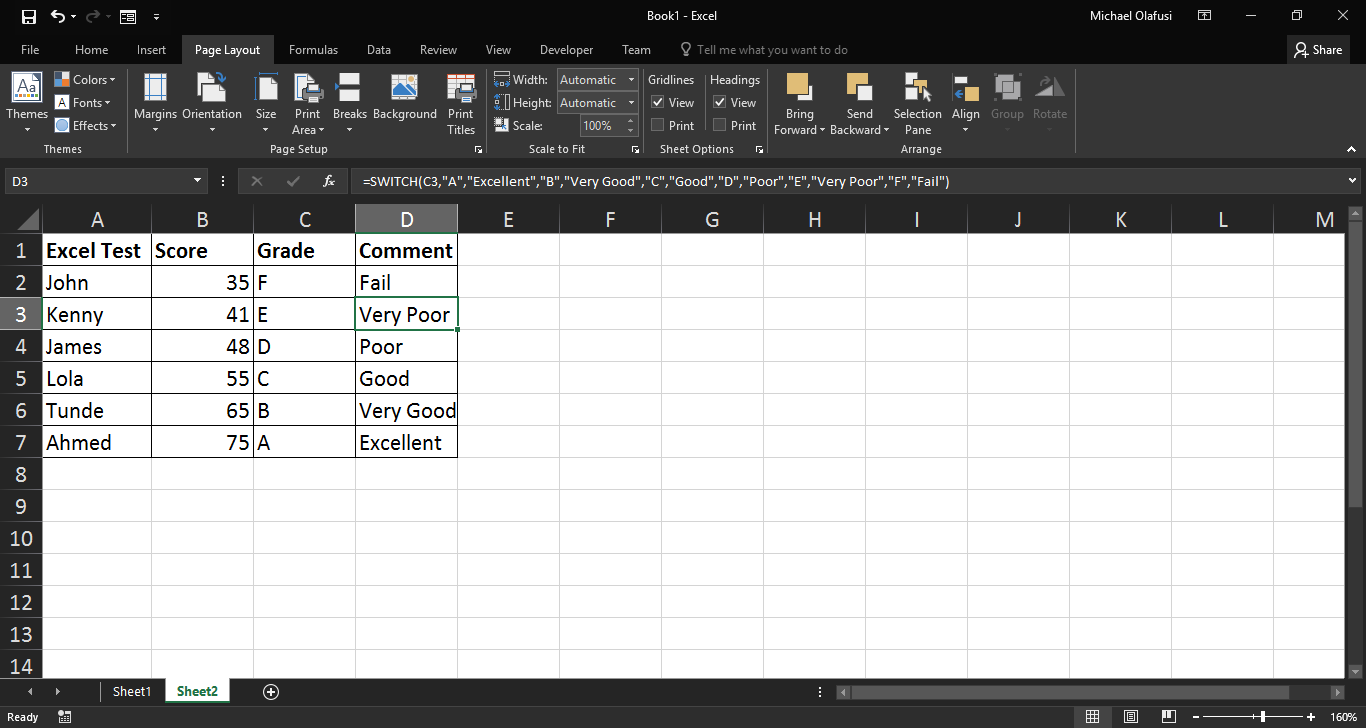This screenshot has height=728, width=1366.
Task: Open the File tab
Action: click(30, 49)
